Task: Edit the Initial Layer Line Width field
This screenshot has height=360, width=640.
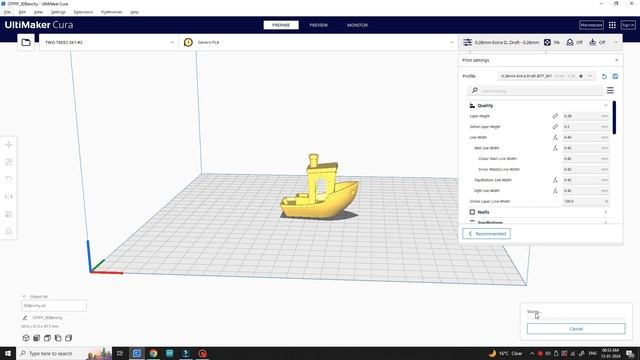Action: pyautogui.click(x=586, y=201)
